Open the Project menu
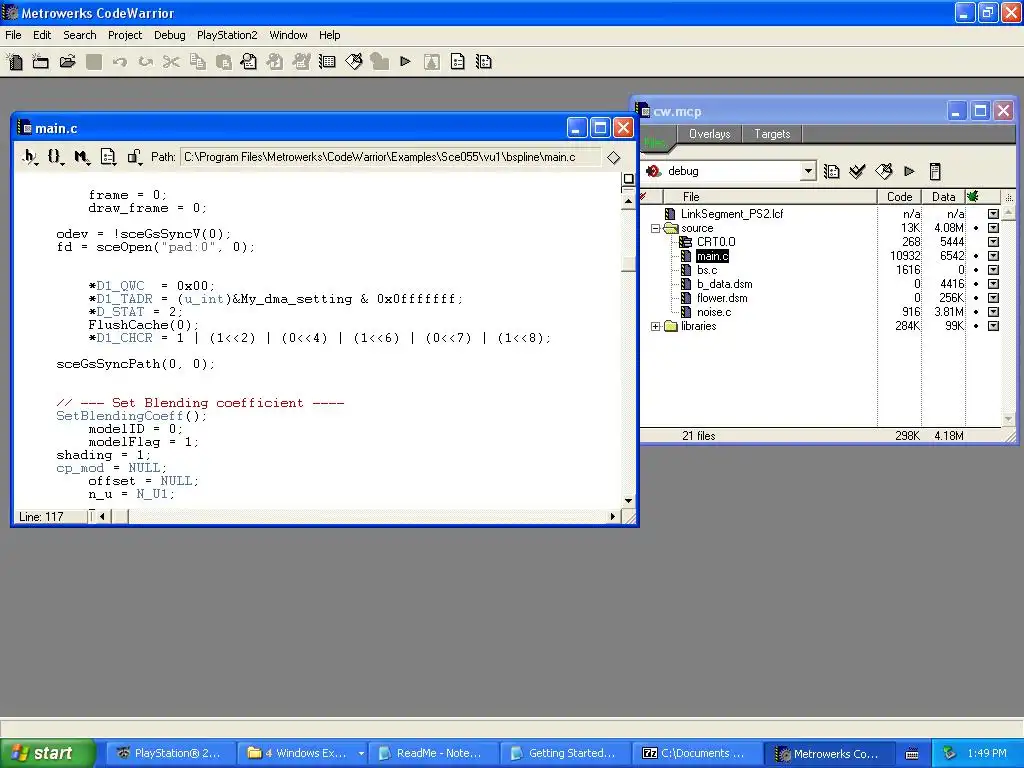 [x=125, y=35]
